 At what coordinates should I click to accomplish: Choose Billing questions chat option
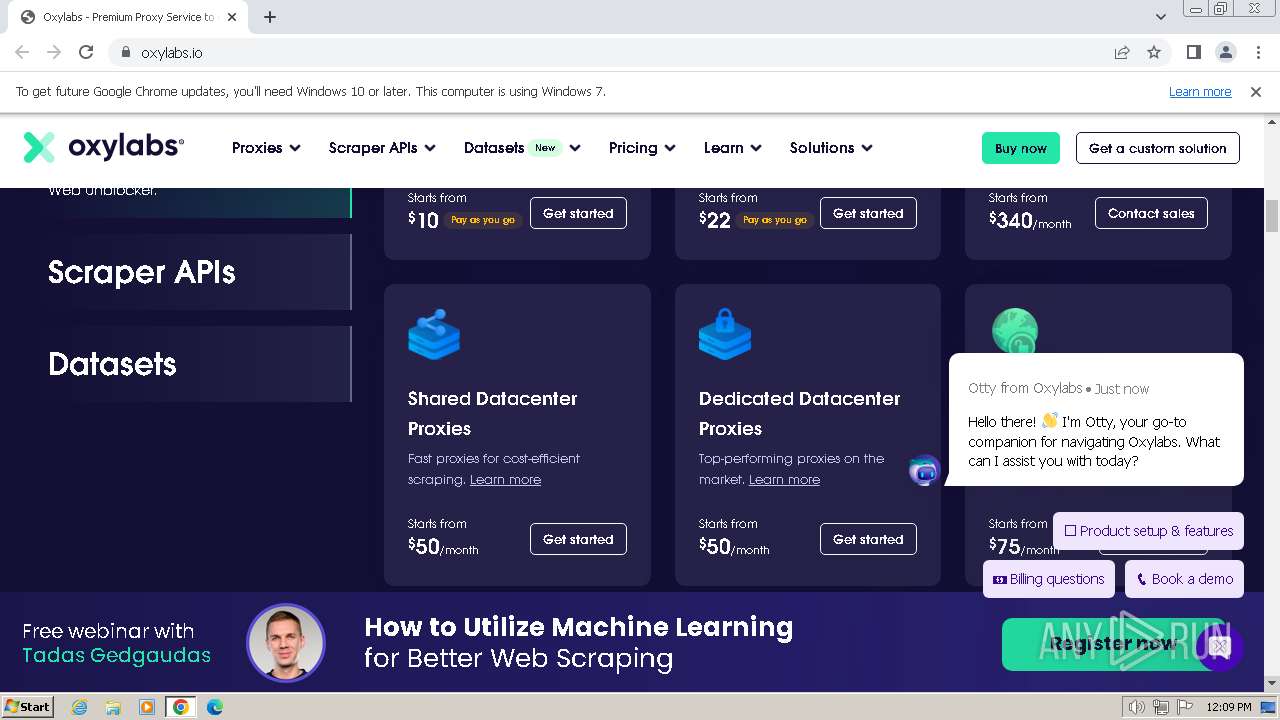point(1048,579)
